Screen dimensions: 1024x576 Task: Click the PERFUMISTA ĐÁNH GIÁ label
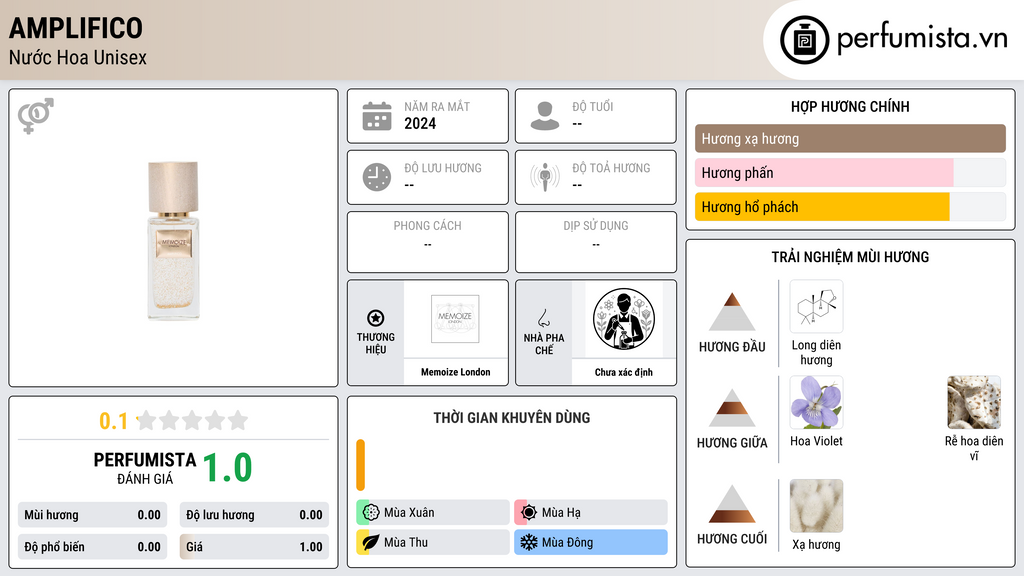145,468
